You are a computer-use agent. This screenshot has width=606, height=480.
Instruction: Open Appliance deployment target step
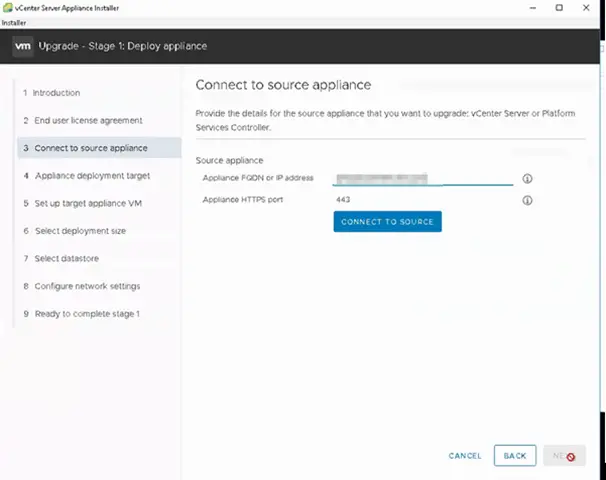tap(87, 176)
